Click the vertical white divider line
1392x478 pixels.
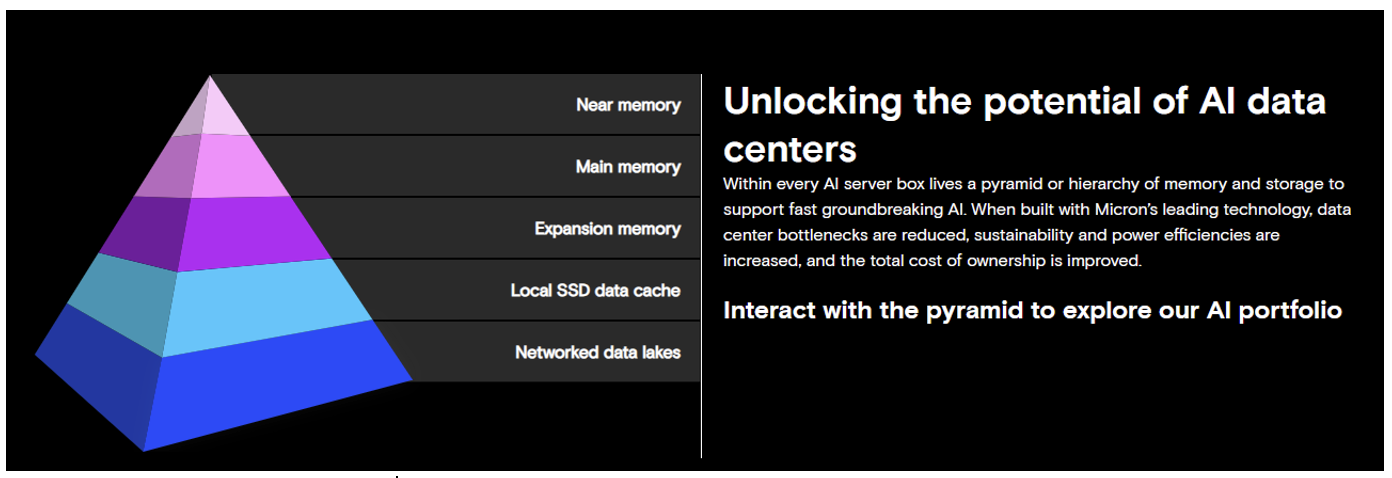[701, 266]
